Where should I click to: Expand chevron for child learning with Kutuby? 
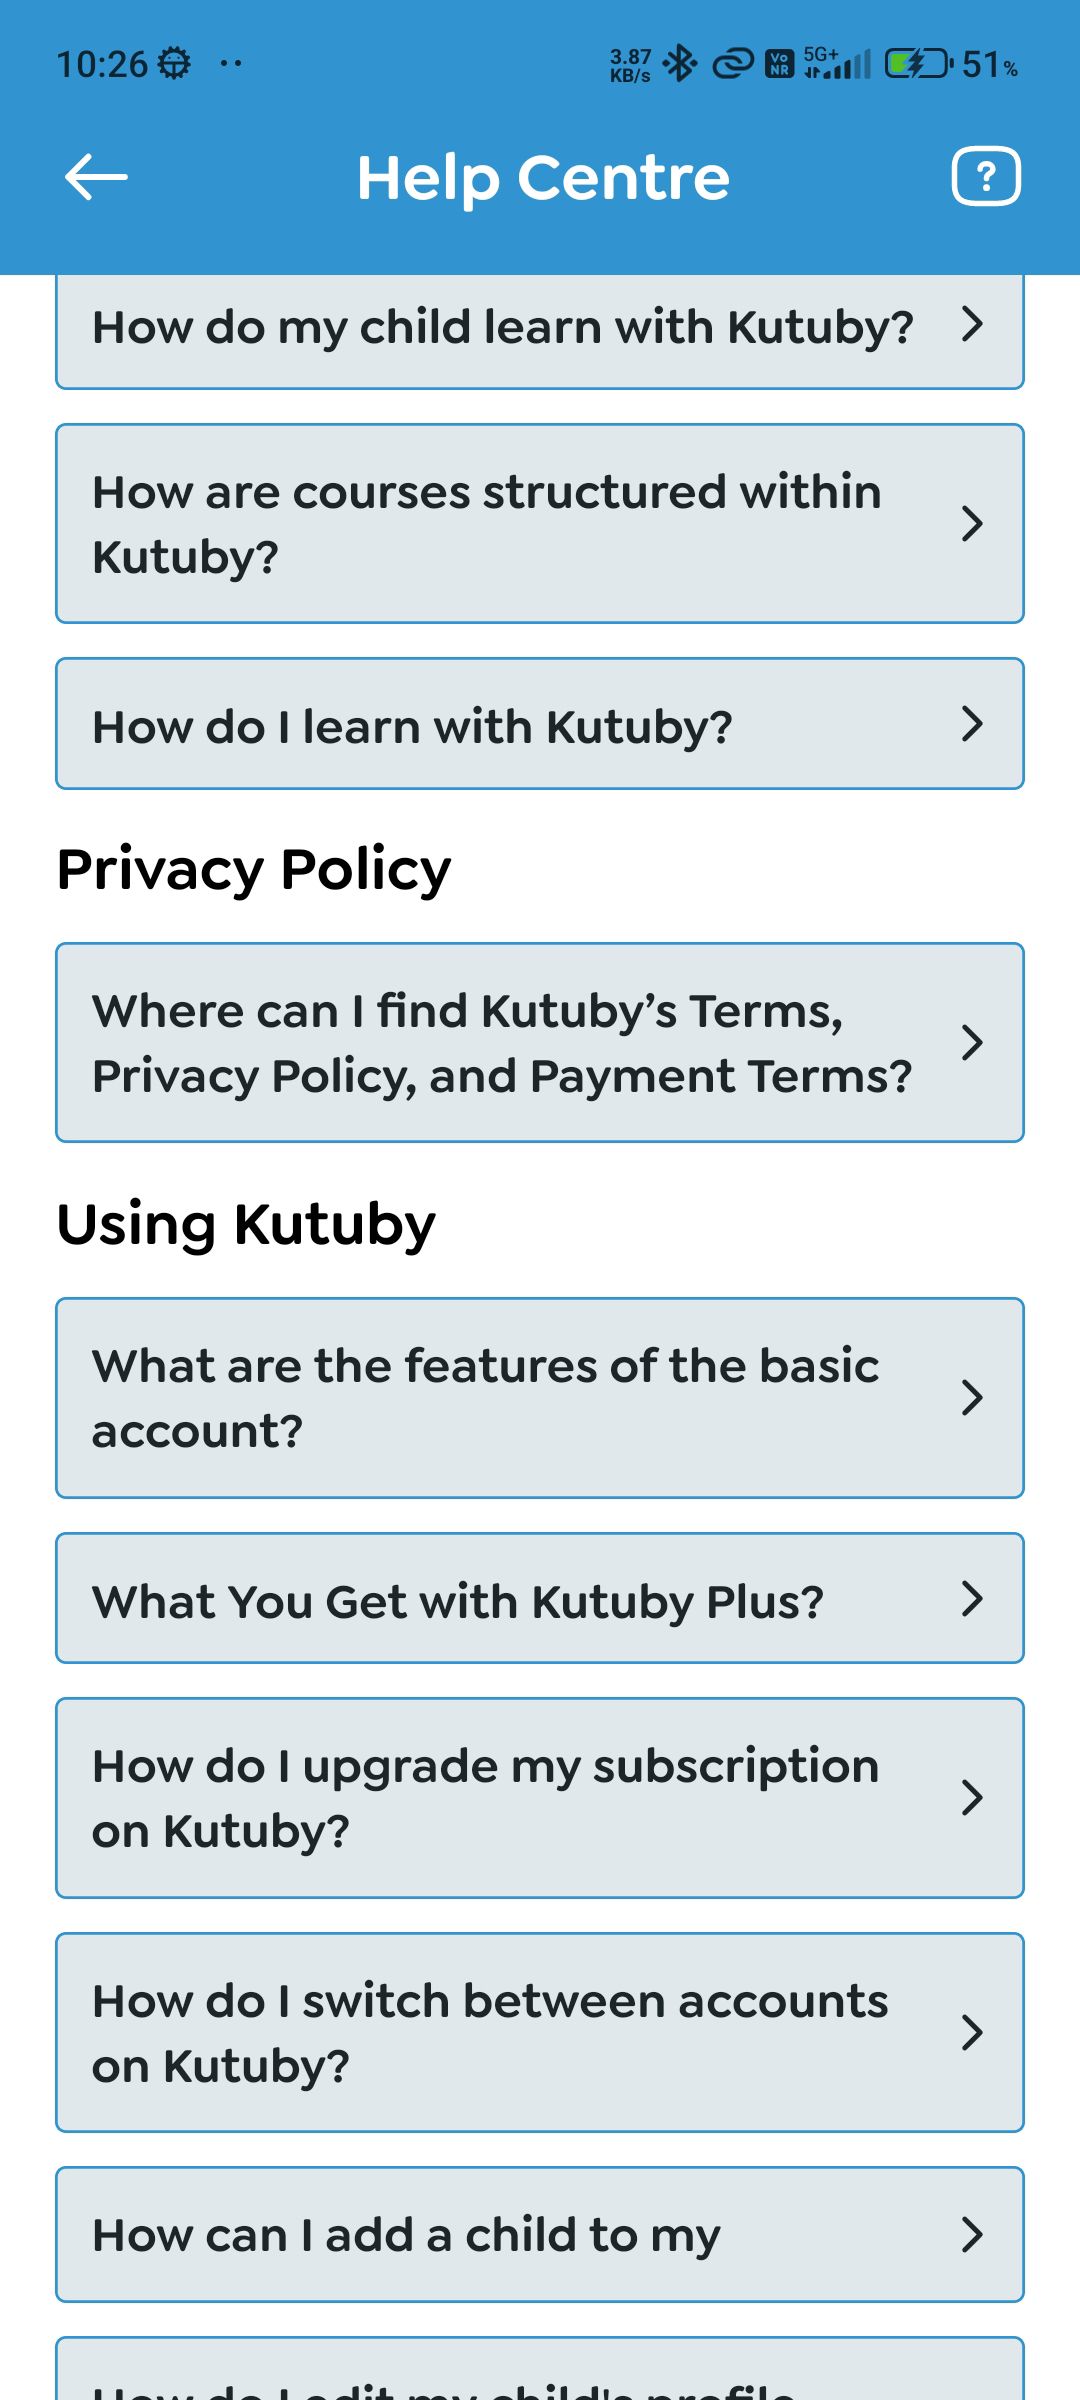[971, 324]
